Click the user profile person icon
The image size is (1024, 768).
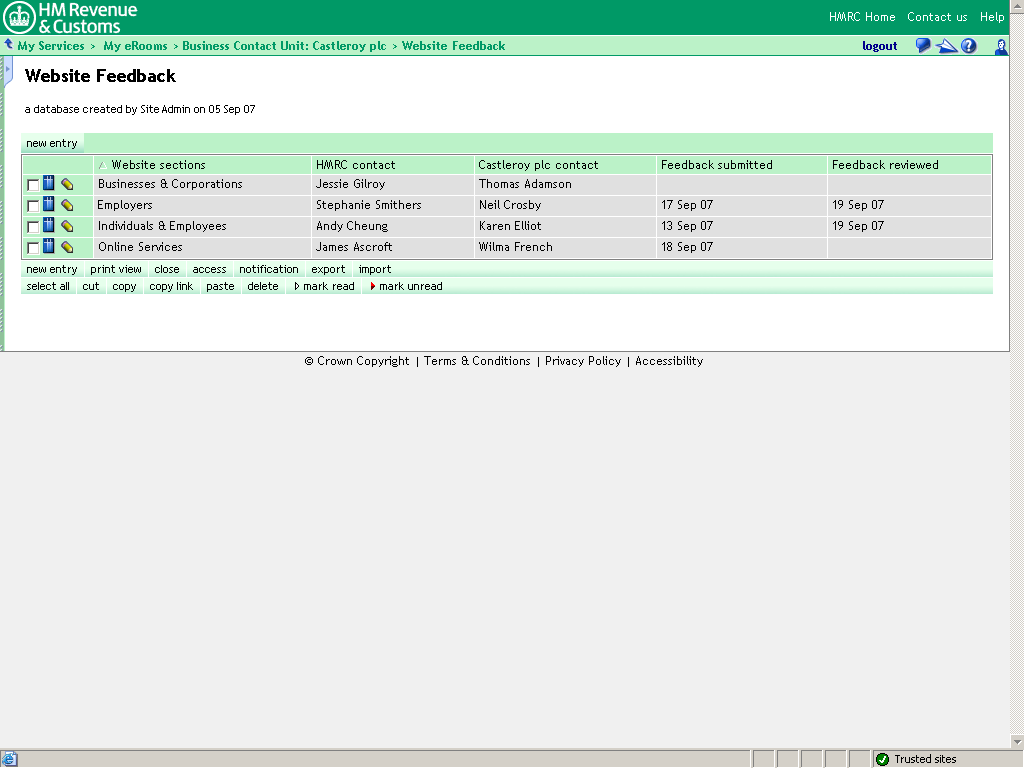click(x=1000, y=46)
